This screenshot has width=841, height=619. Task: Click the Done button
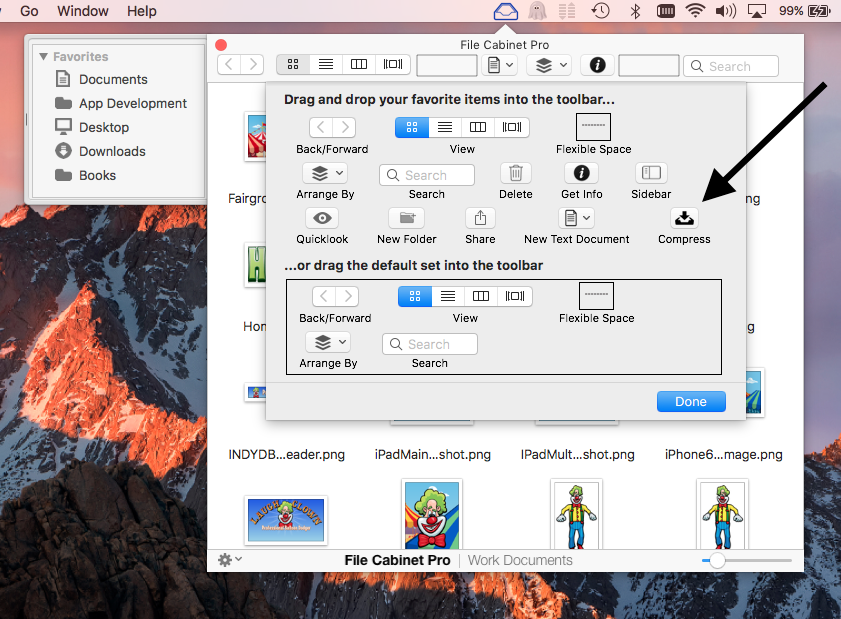coord(691,402)
